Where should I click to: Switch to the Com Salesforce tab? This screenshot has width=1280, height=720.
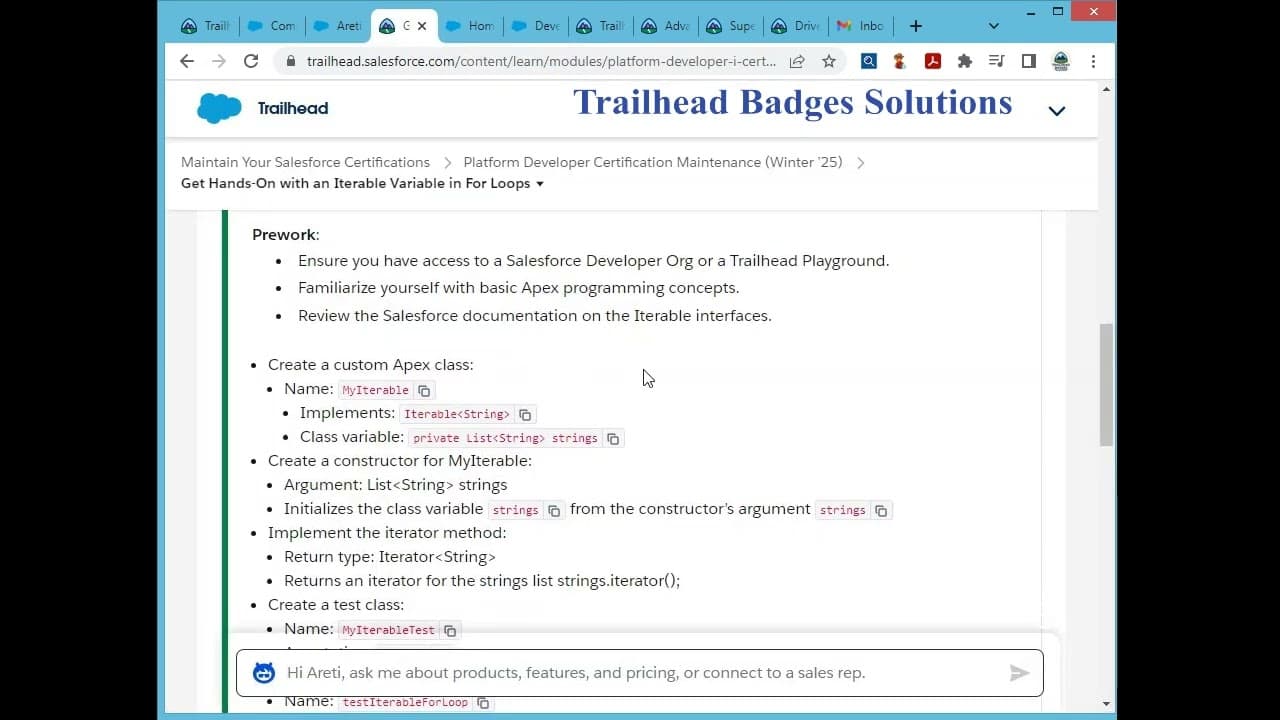(x=270, y=26)
